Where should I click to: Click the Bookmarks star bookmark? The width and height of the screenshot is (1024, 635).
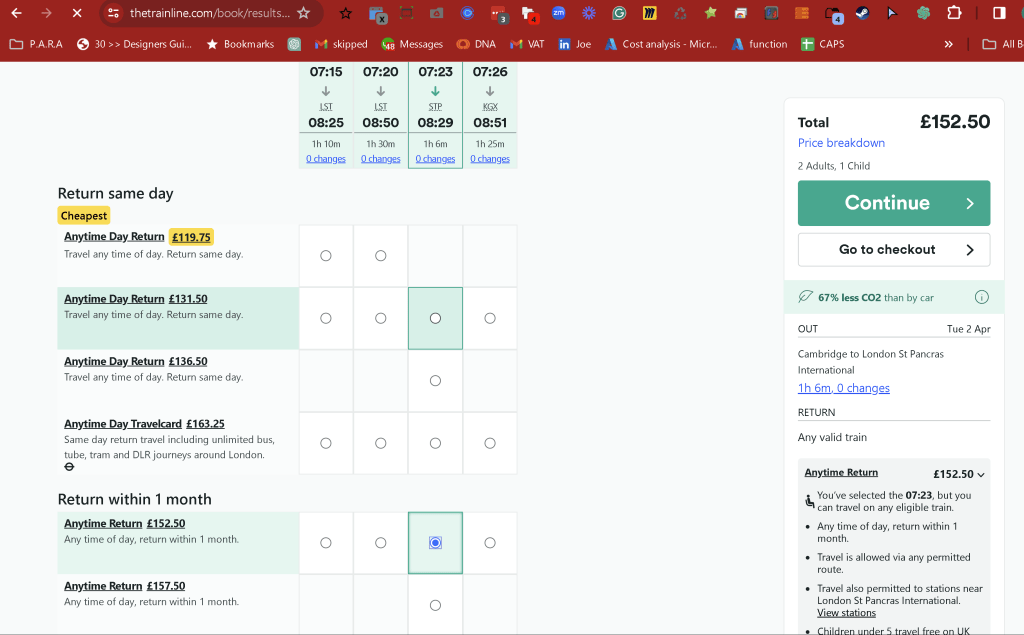(x=240, y=44)
